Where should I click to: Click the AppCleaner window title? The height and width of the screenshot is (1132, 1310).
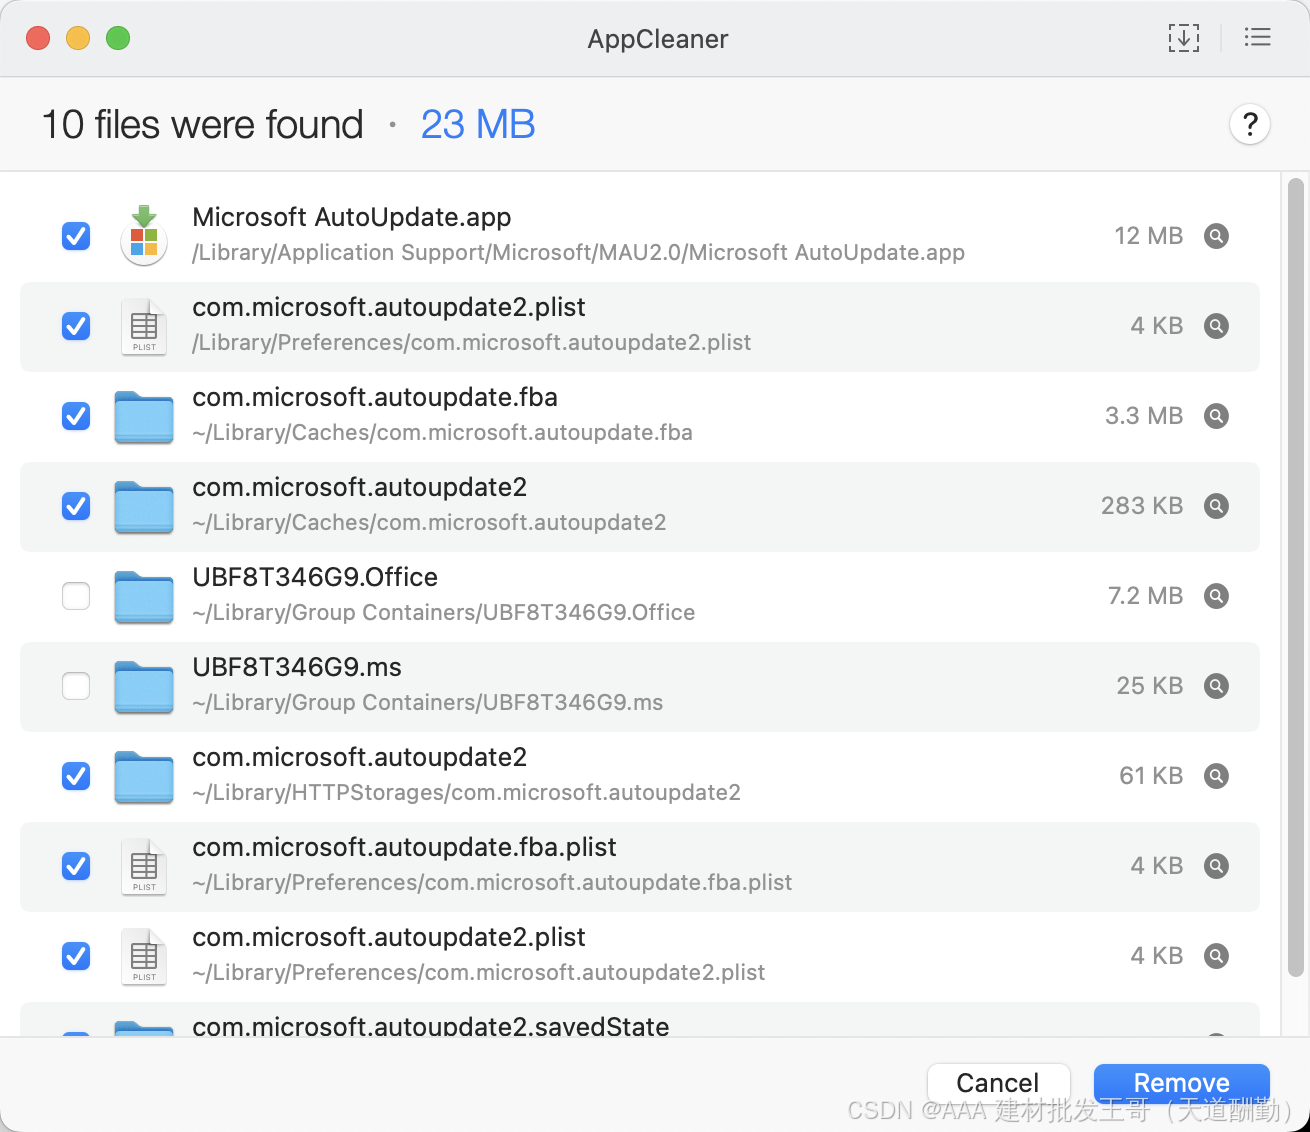pos(658,39)
